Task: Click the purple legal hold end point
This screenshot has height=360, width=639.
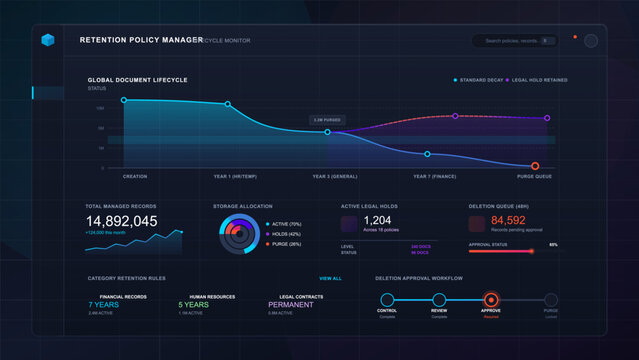Action: pos(547,118)
